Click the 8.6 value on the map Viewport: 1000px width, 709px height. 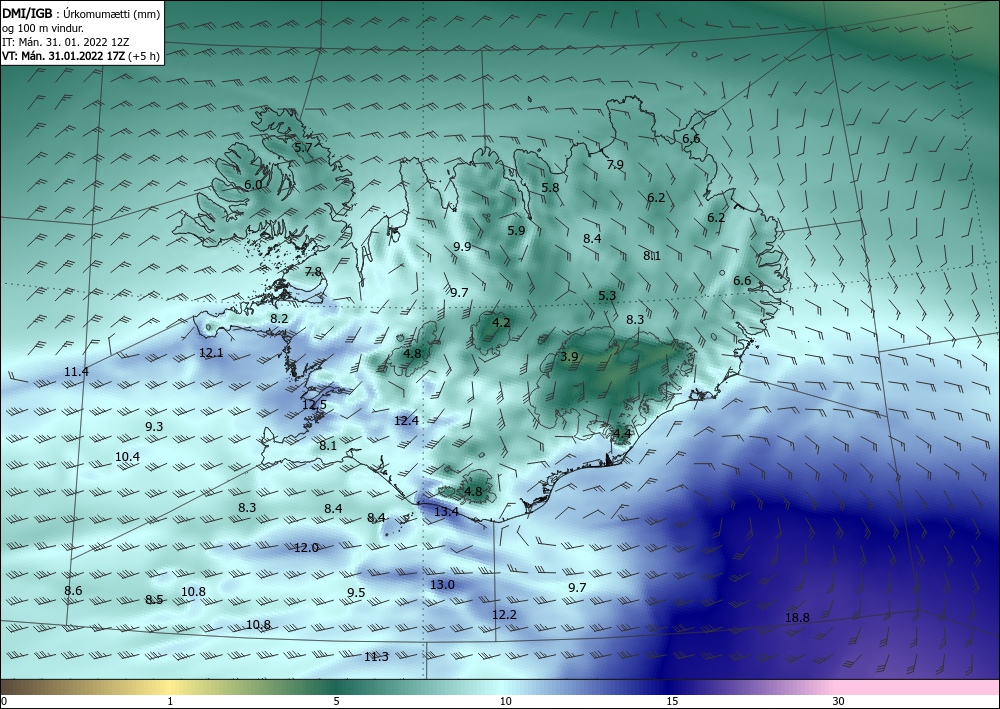point(73,591)
